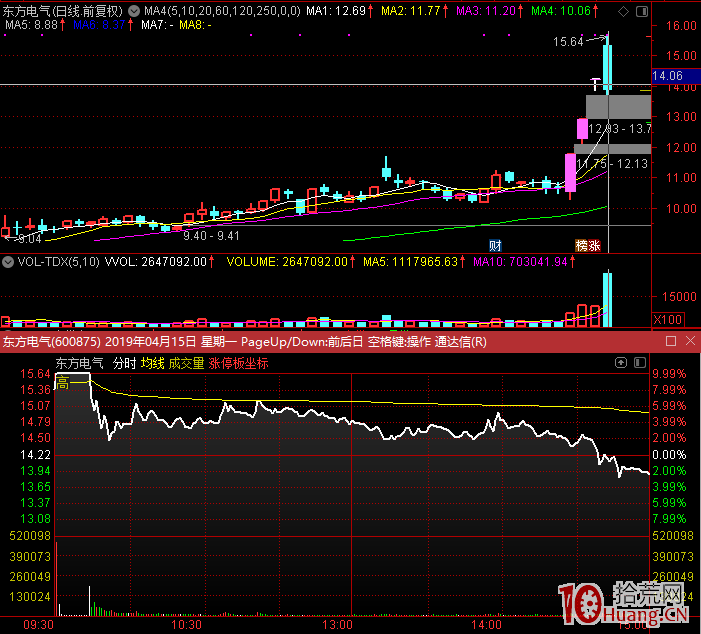Click the 11.75 - 12.13 gap annotation
The height and width of the screenshot is (634, 701).
click(x=612, y=164)
